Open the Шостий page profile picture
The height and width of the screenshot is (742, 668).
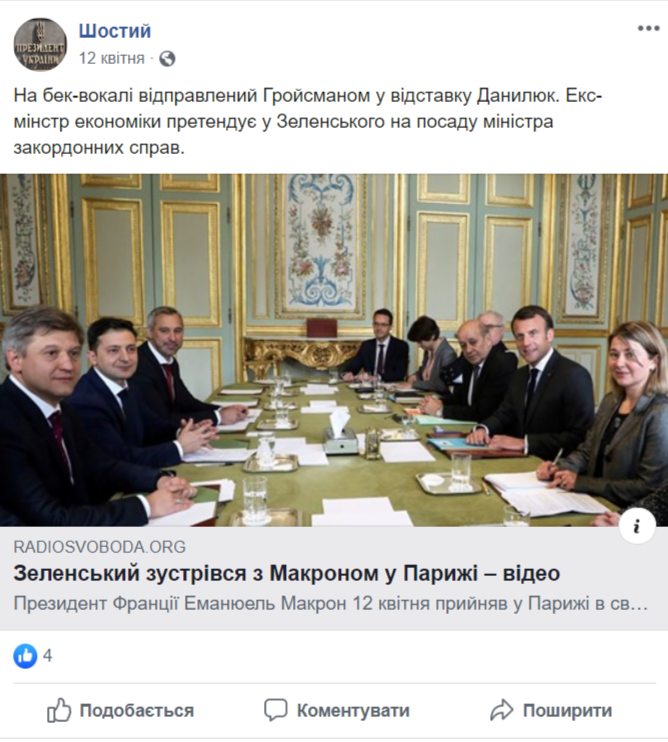pos(40,44)
